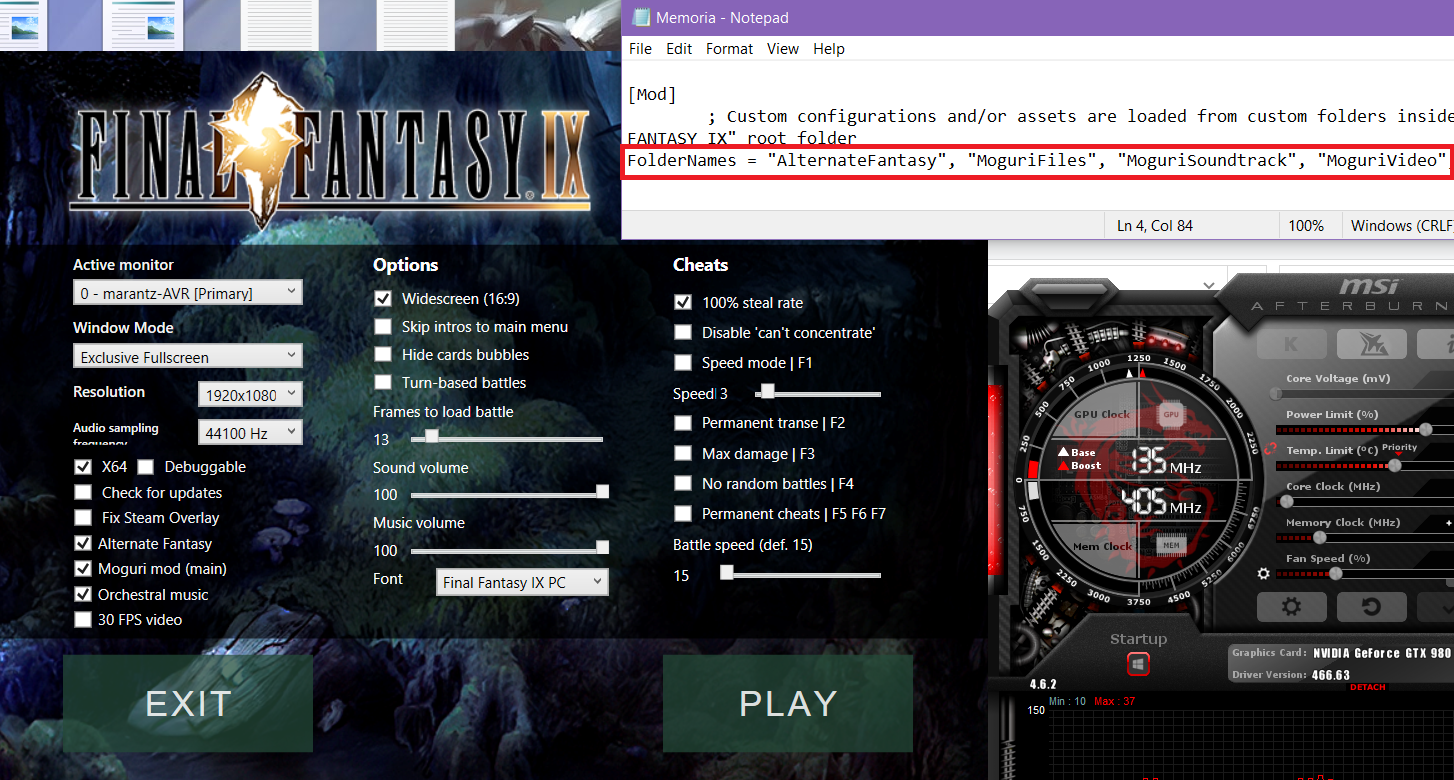Uncheck Orchestral music
The width and height of the screenshot is (1454, 780).
pos(82,594)
